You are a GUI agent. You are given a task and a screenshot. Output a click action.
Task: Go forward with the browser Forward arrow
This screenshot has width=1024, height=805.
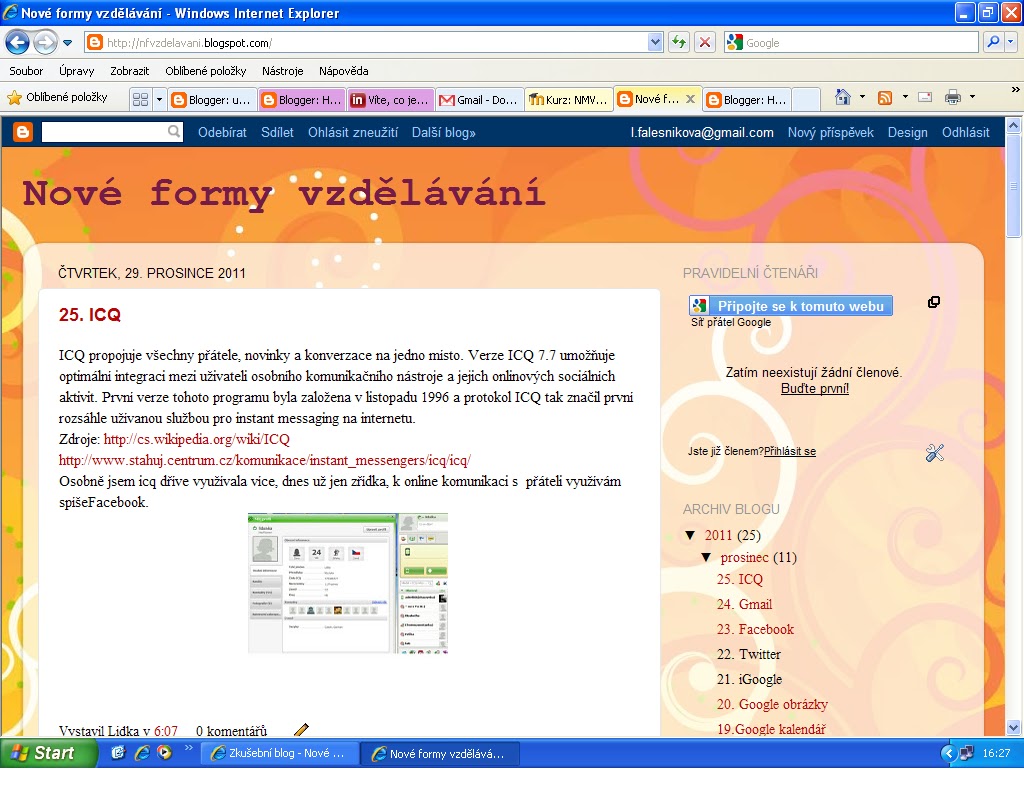pos(45,43)
